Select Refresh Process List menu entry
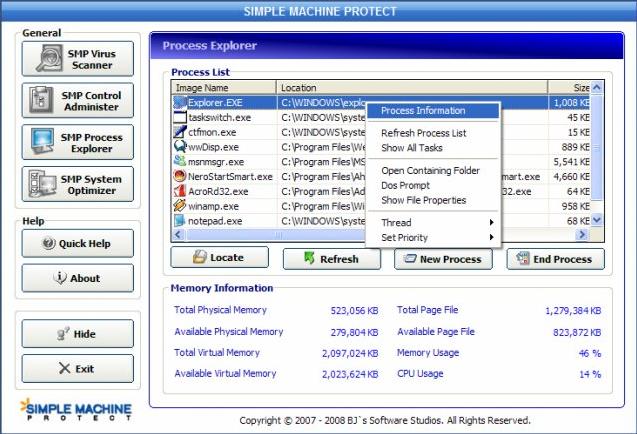637x434 pixels. click(x=433, y=133)
